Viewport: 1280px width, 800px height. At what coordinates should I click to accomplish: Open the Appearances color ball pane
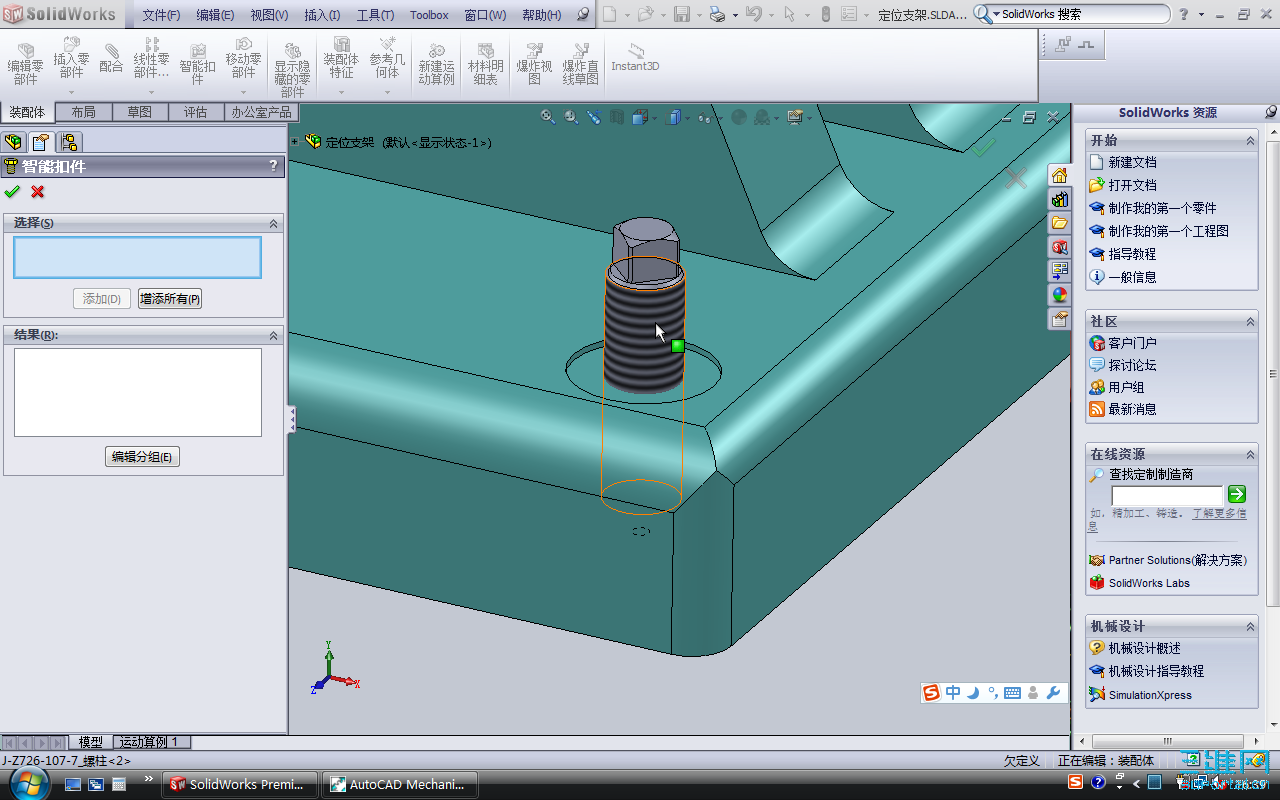[x=1059, y=295]
